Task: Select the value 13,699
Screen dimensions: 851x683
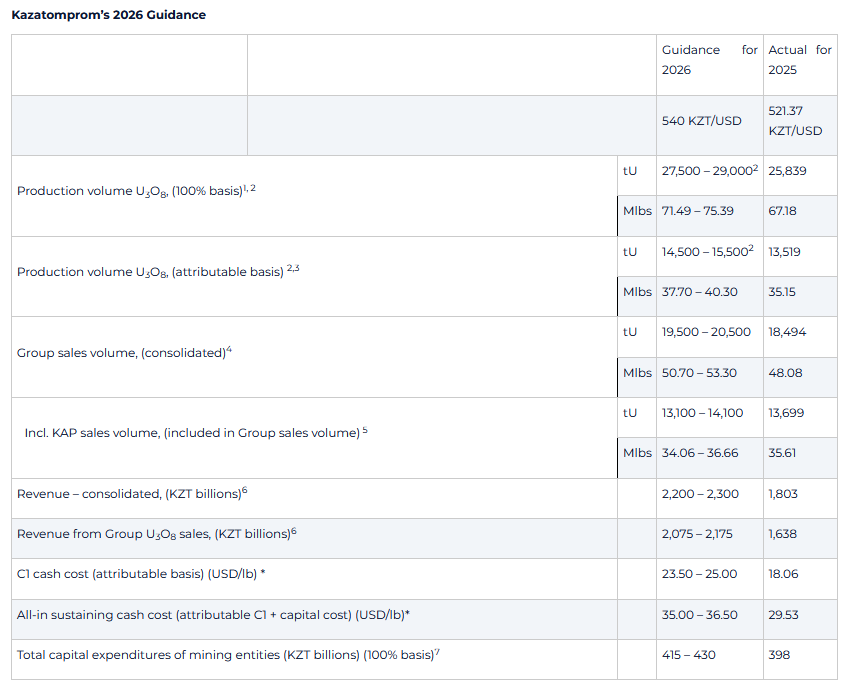Action: pos(786,413)
